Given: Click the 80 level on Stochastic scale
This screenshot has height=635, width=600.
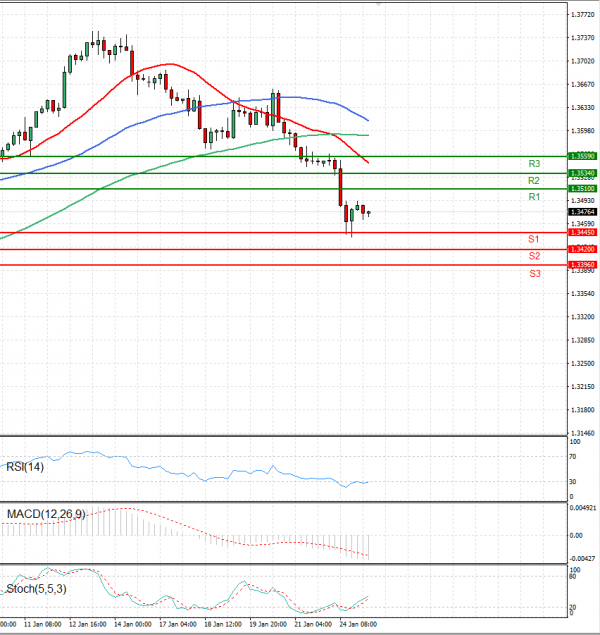Looking at the screenshot, I should coord(572,576).
